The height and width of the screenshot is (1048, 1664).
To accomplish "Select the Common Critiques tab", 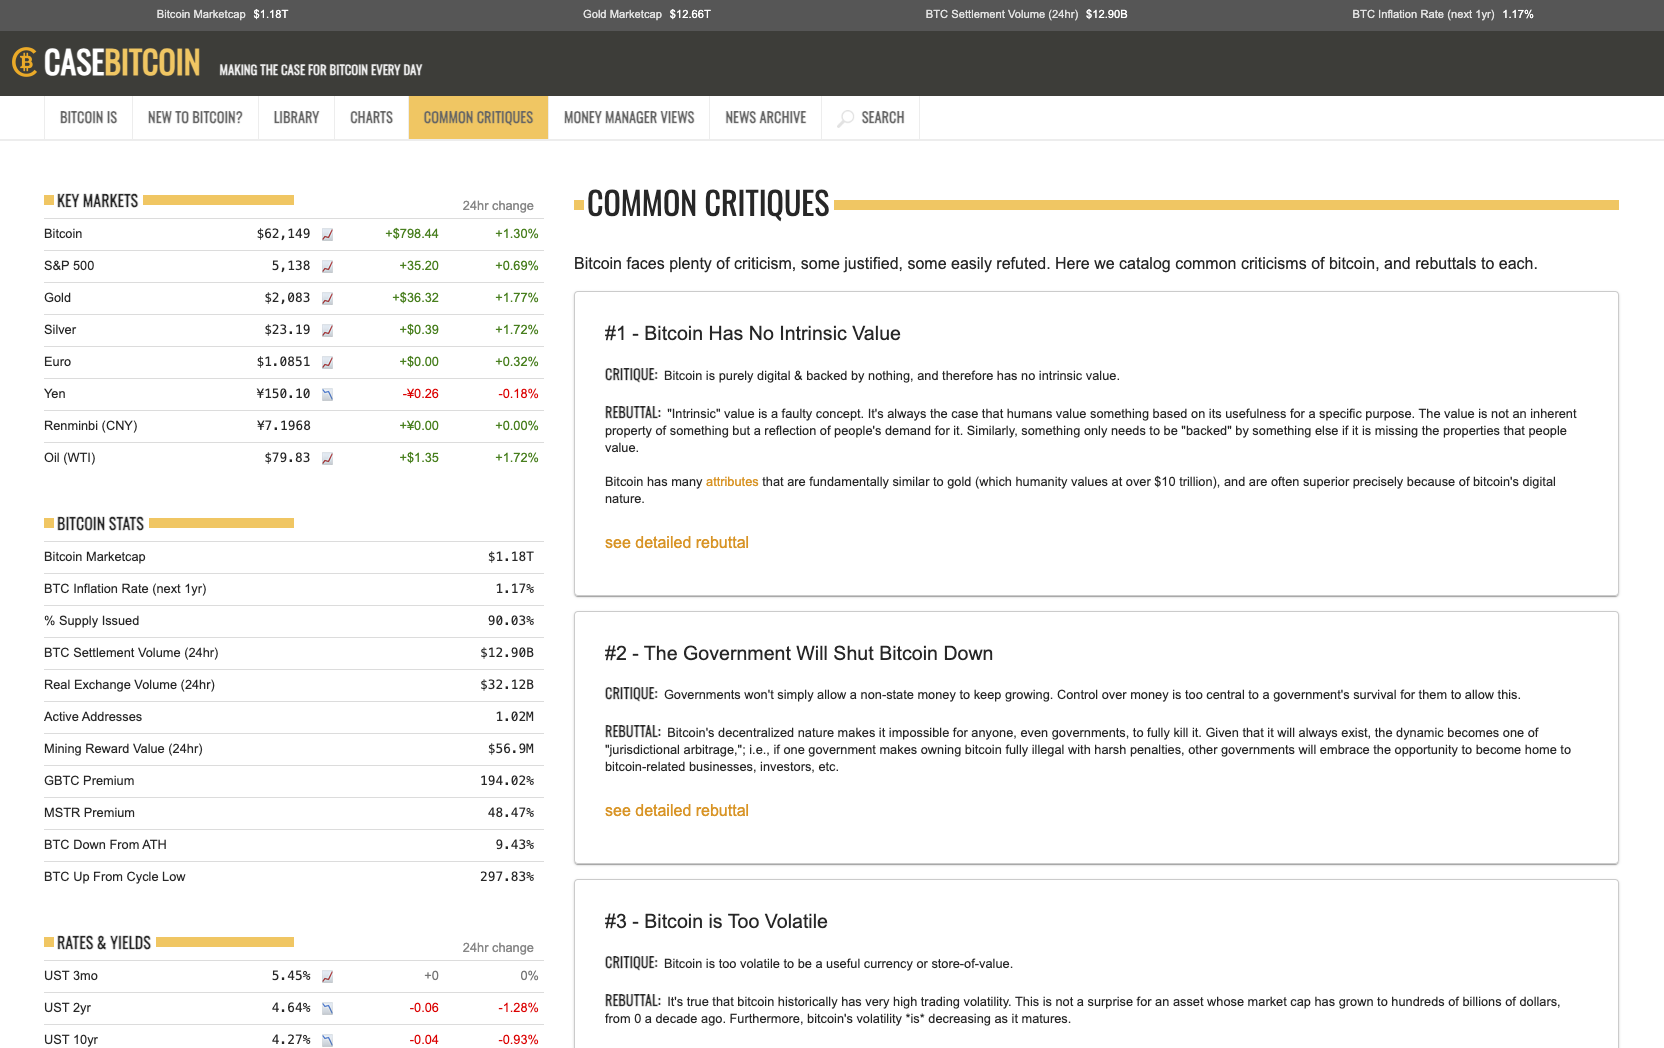I will point(478,118).
